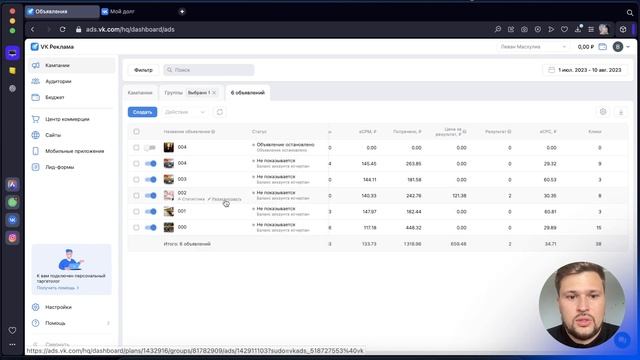Click the Фильтр button
Screen dimensions: 640x360
(x=143, y=70)
